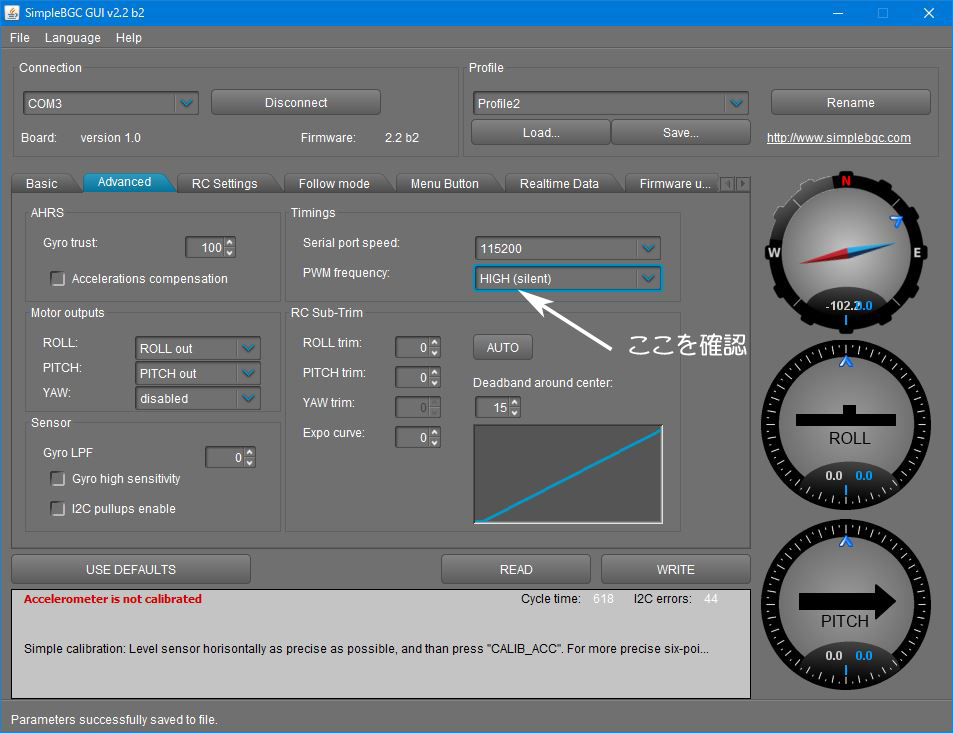
Task: Expand Serial port speed dropdown
Action: [x=649, y=248]
